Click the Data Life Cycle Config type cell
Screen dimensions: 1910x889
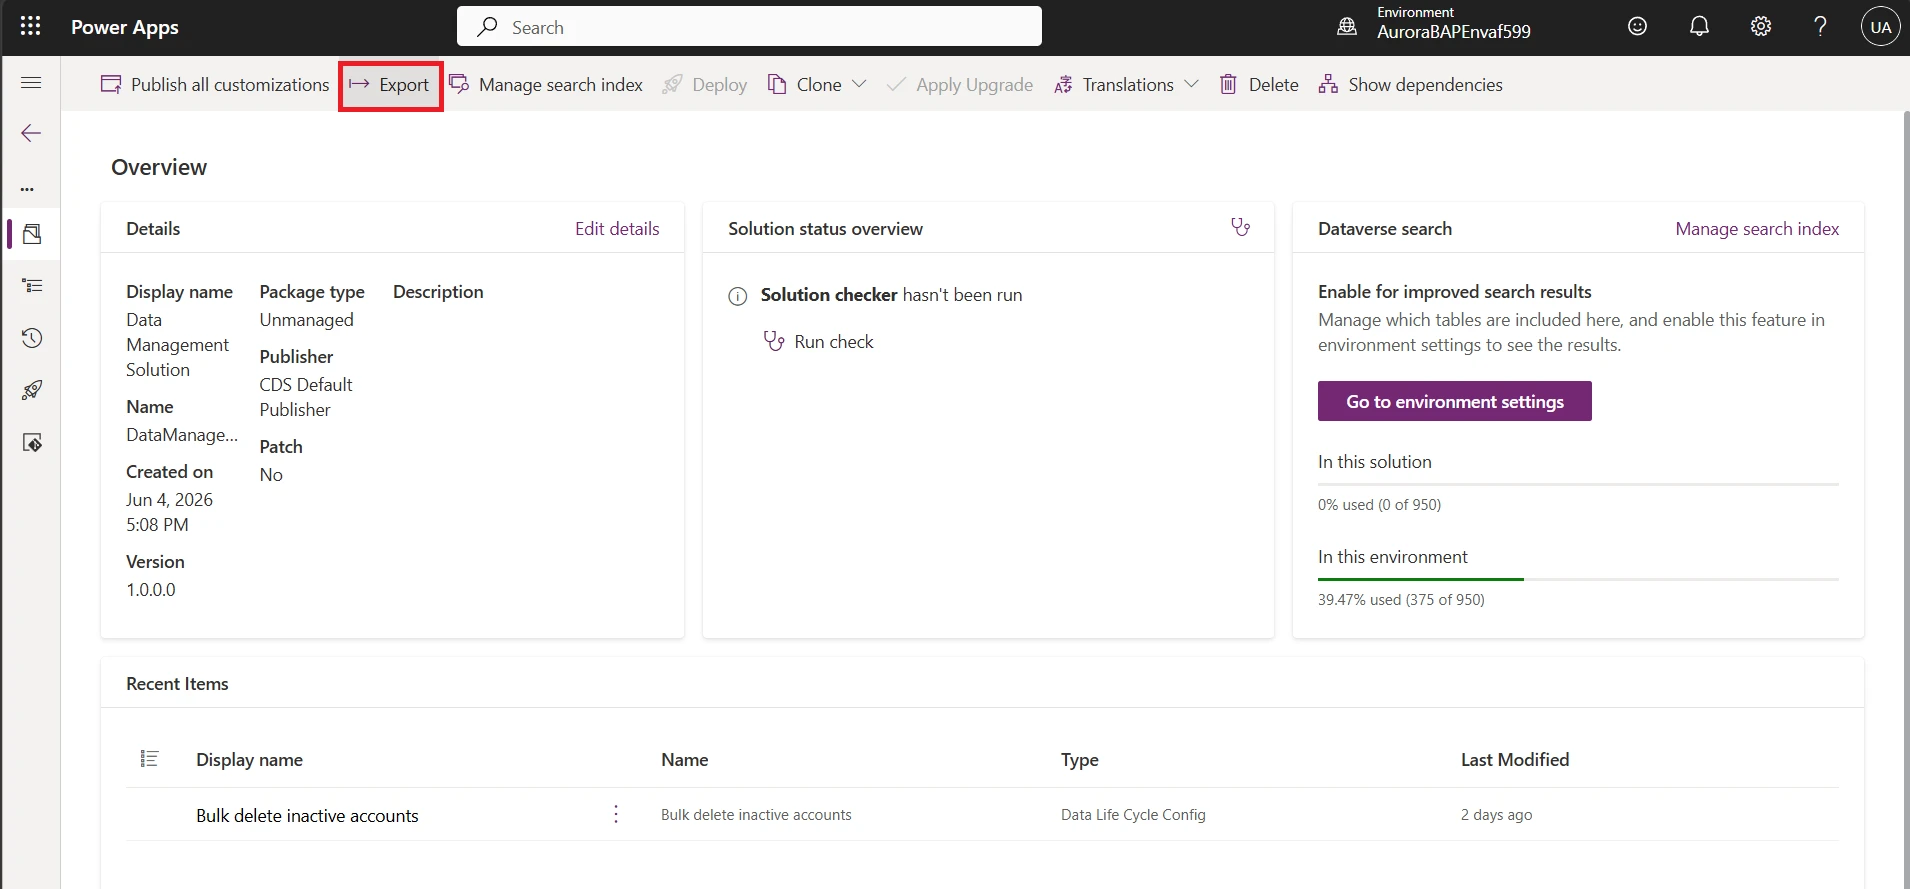pos(1133,814)
